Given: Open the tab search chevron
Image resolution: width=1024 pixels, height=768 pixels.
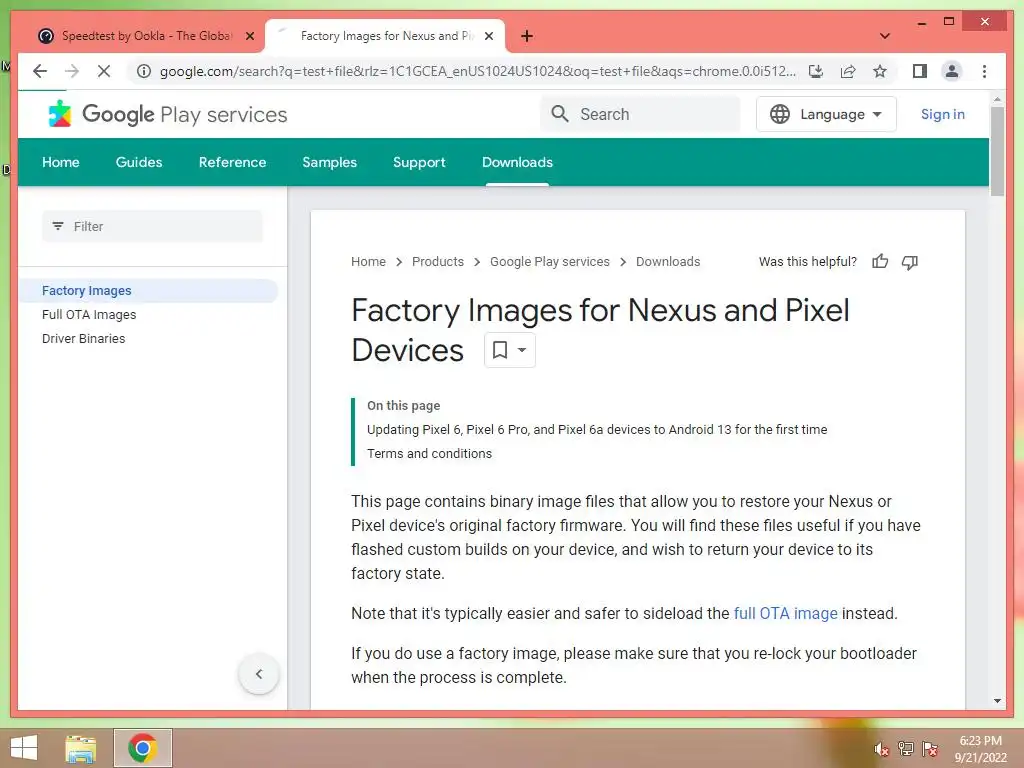Looking at the screenshot, I should [x=885, y=36].
